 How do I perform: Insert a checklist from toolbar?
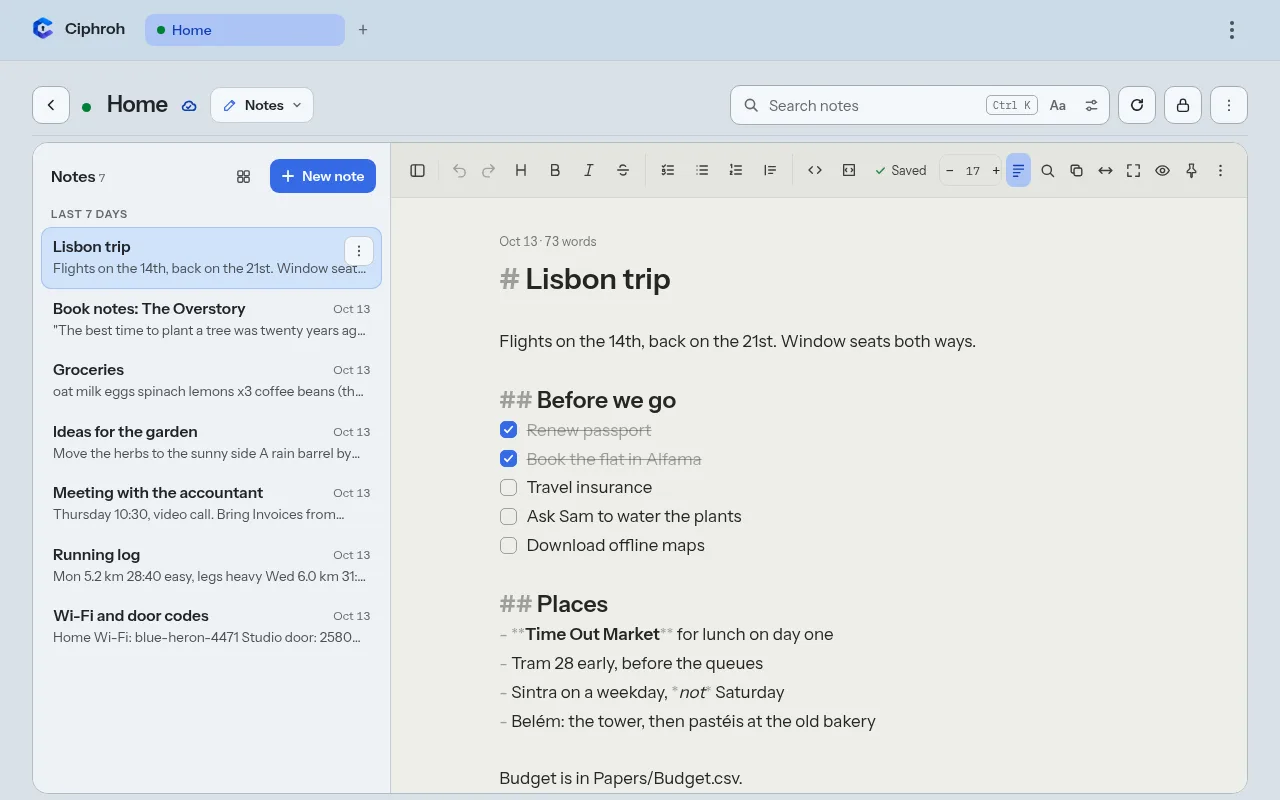(668, 171)
